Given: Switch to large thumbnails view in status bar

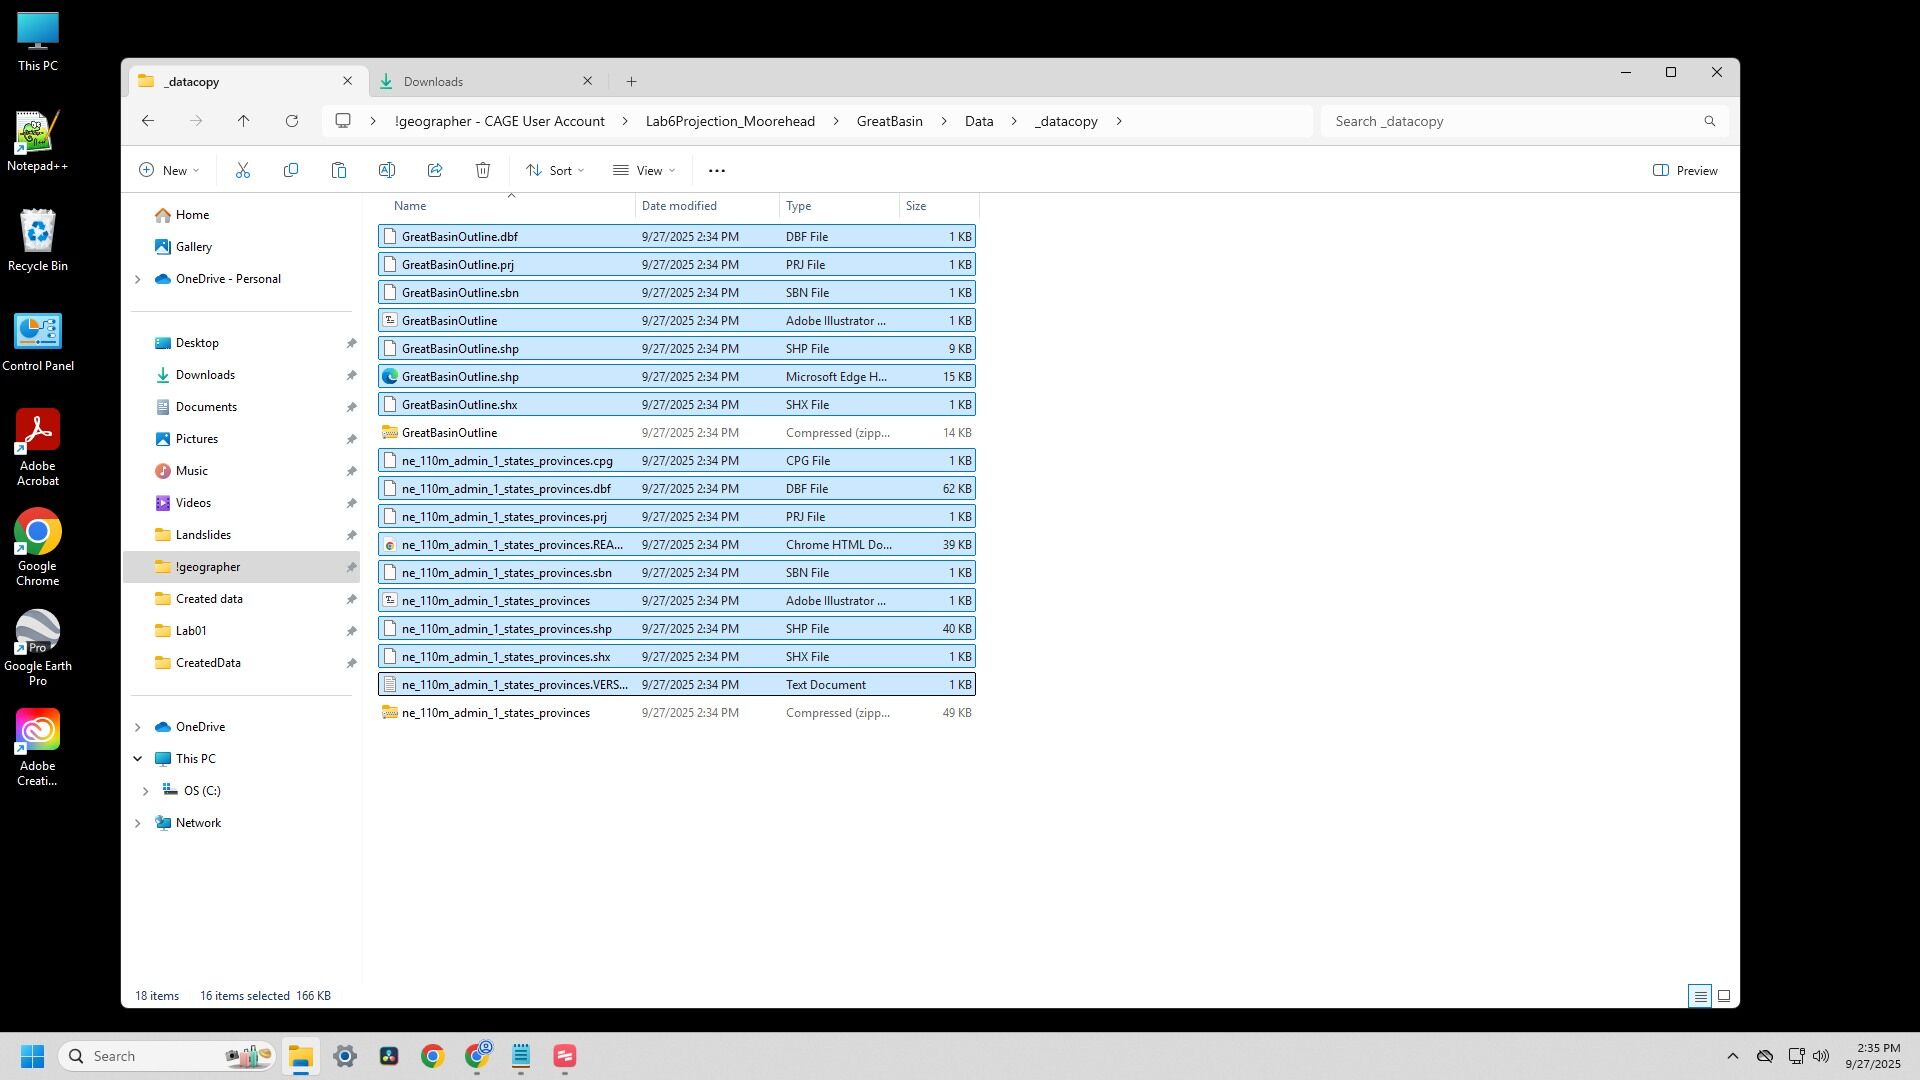Looking at the screenshot, I should tap(1723, 996).
